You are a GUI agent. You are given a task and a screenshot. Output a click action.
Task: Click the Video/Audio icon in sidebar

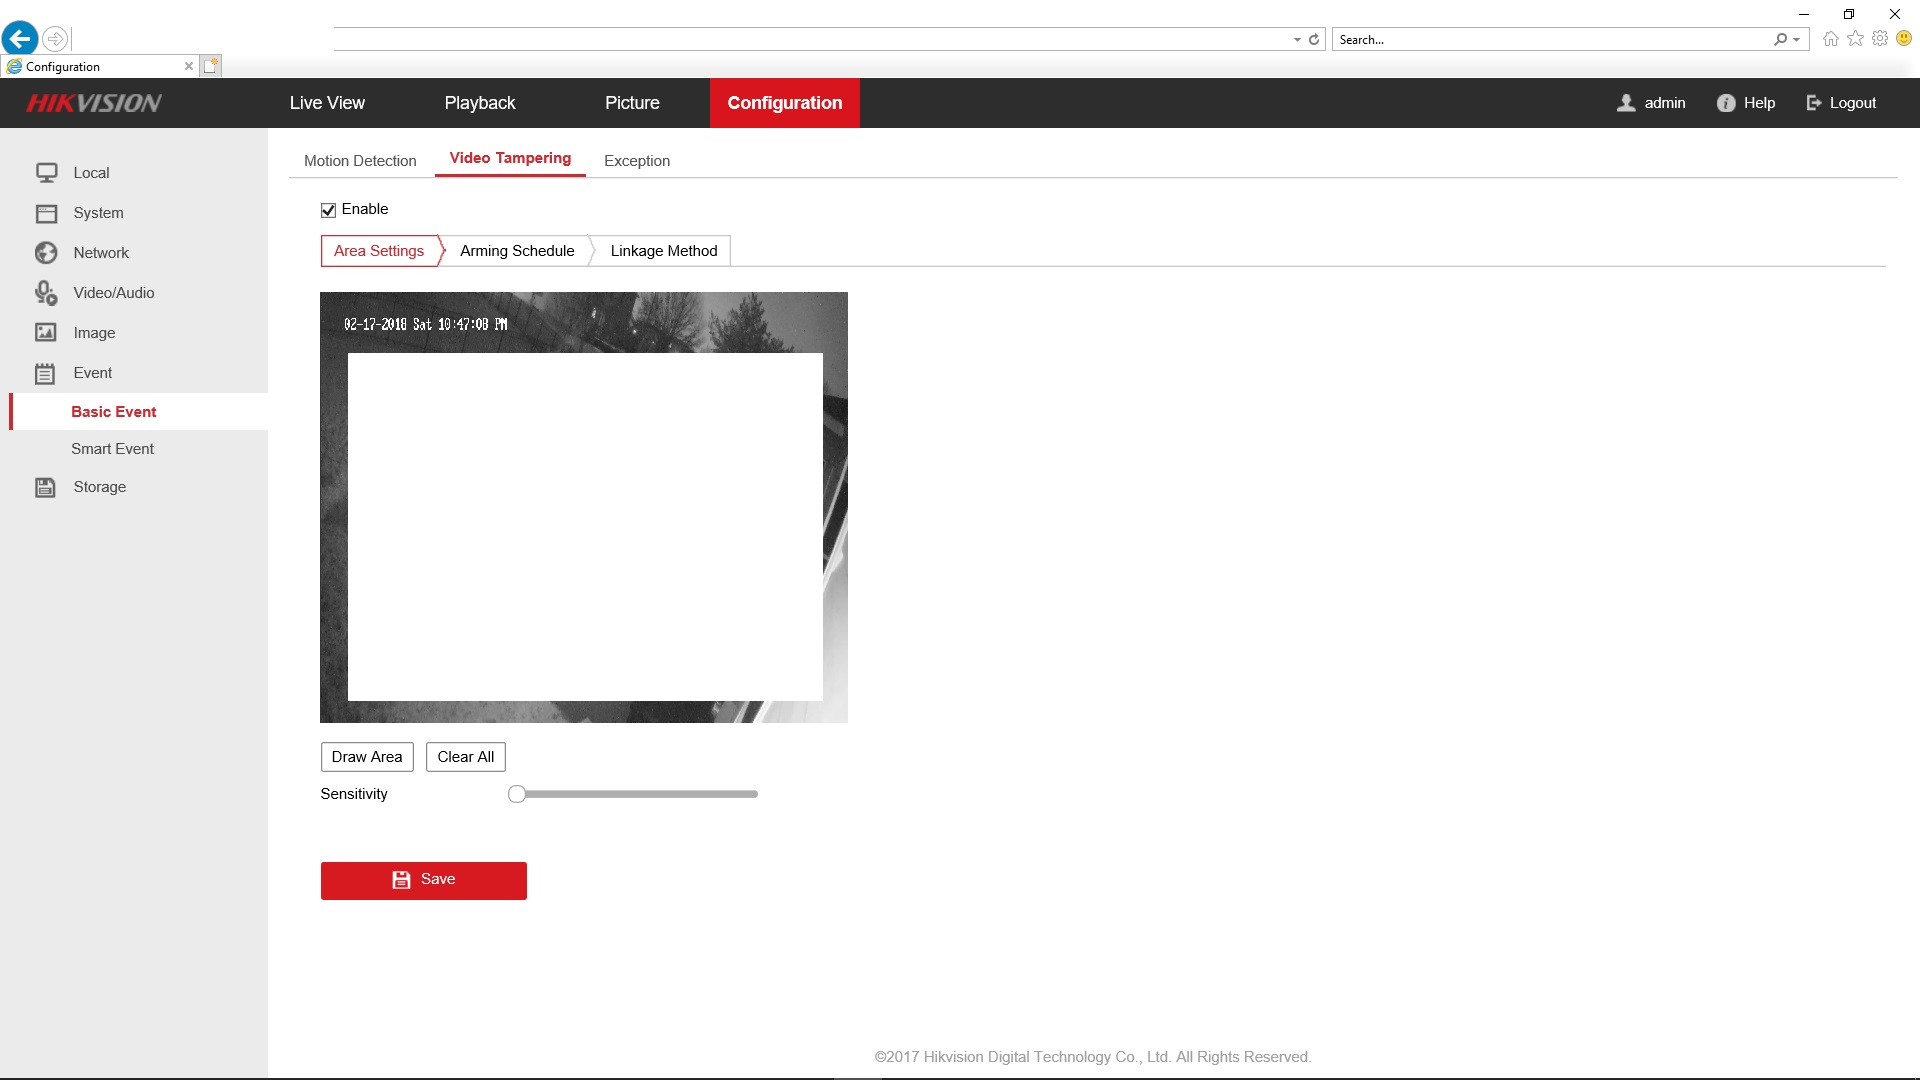click(46, 293)
